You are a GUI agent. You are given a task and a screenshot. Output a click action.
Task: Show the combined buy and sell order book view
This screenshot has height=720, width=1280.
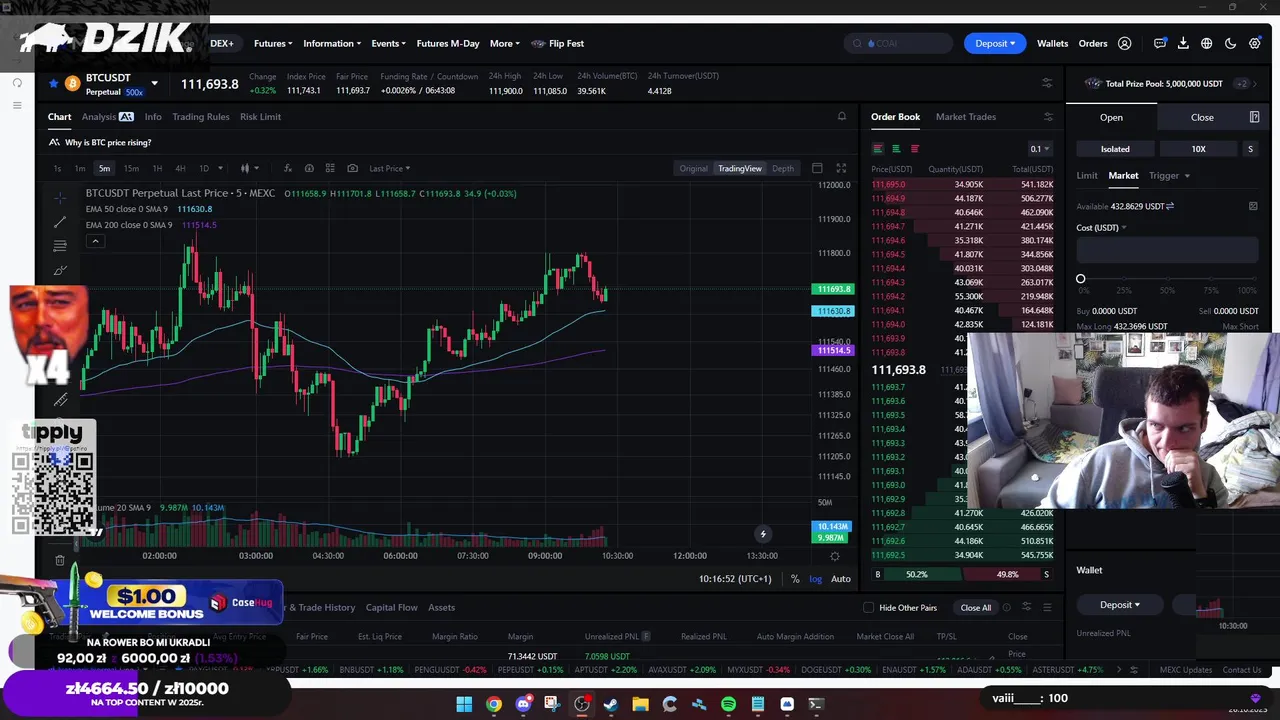877,149
